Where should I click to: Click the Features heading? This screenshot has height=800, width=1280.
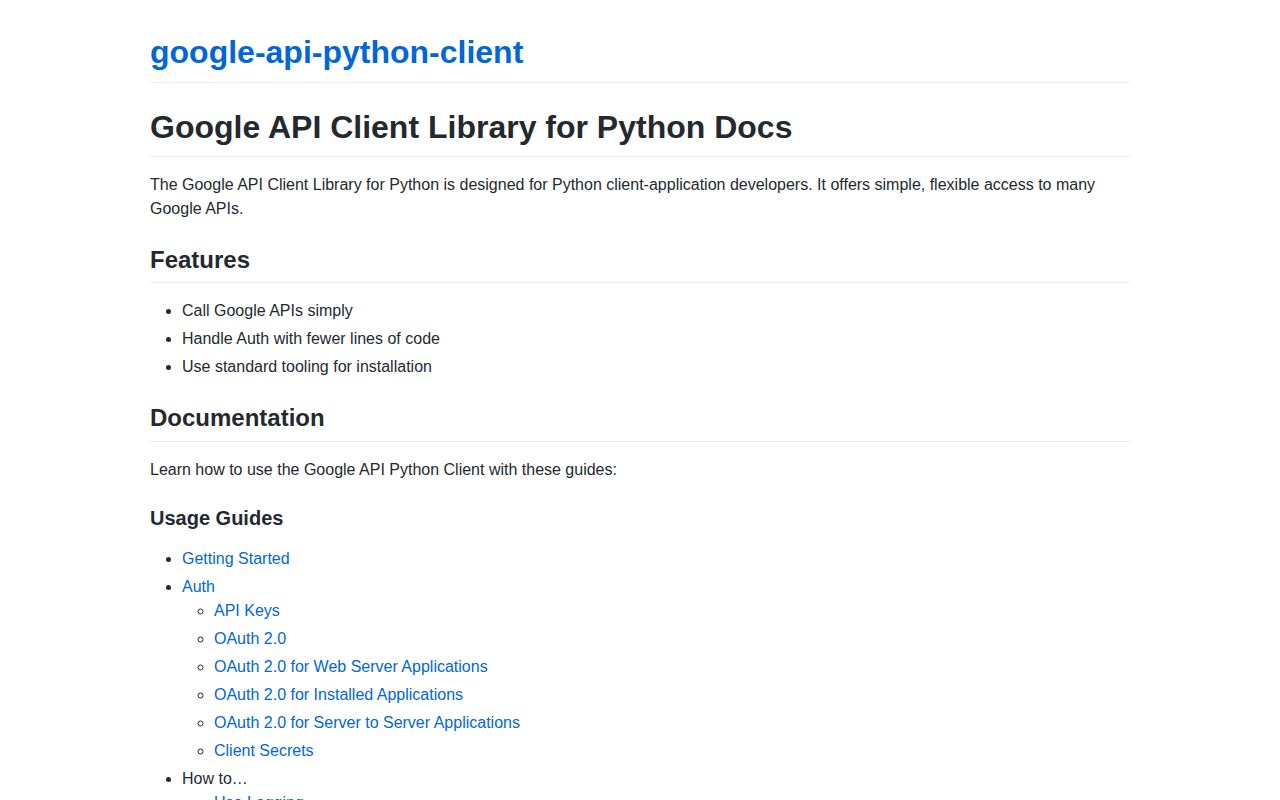pyautogui.click(x=200, y=260)
